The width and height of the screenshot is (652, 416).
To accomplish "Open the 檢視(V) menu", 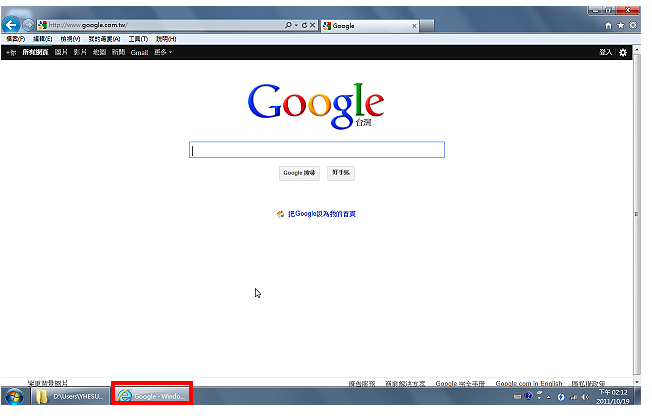I will coord(70,39).
